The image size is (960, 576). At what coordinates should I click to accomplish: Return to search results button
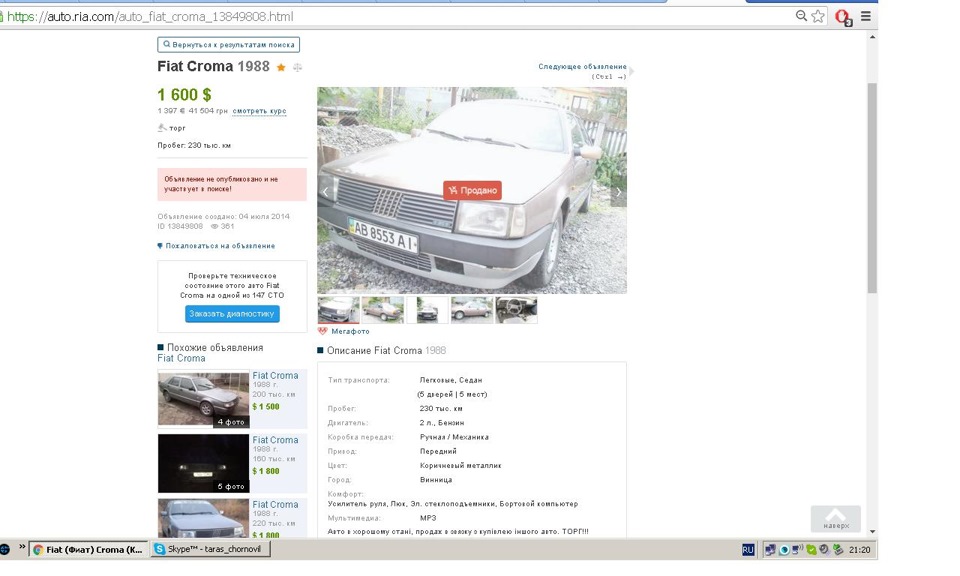(x=228, y=45)
